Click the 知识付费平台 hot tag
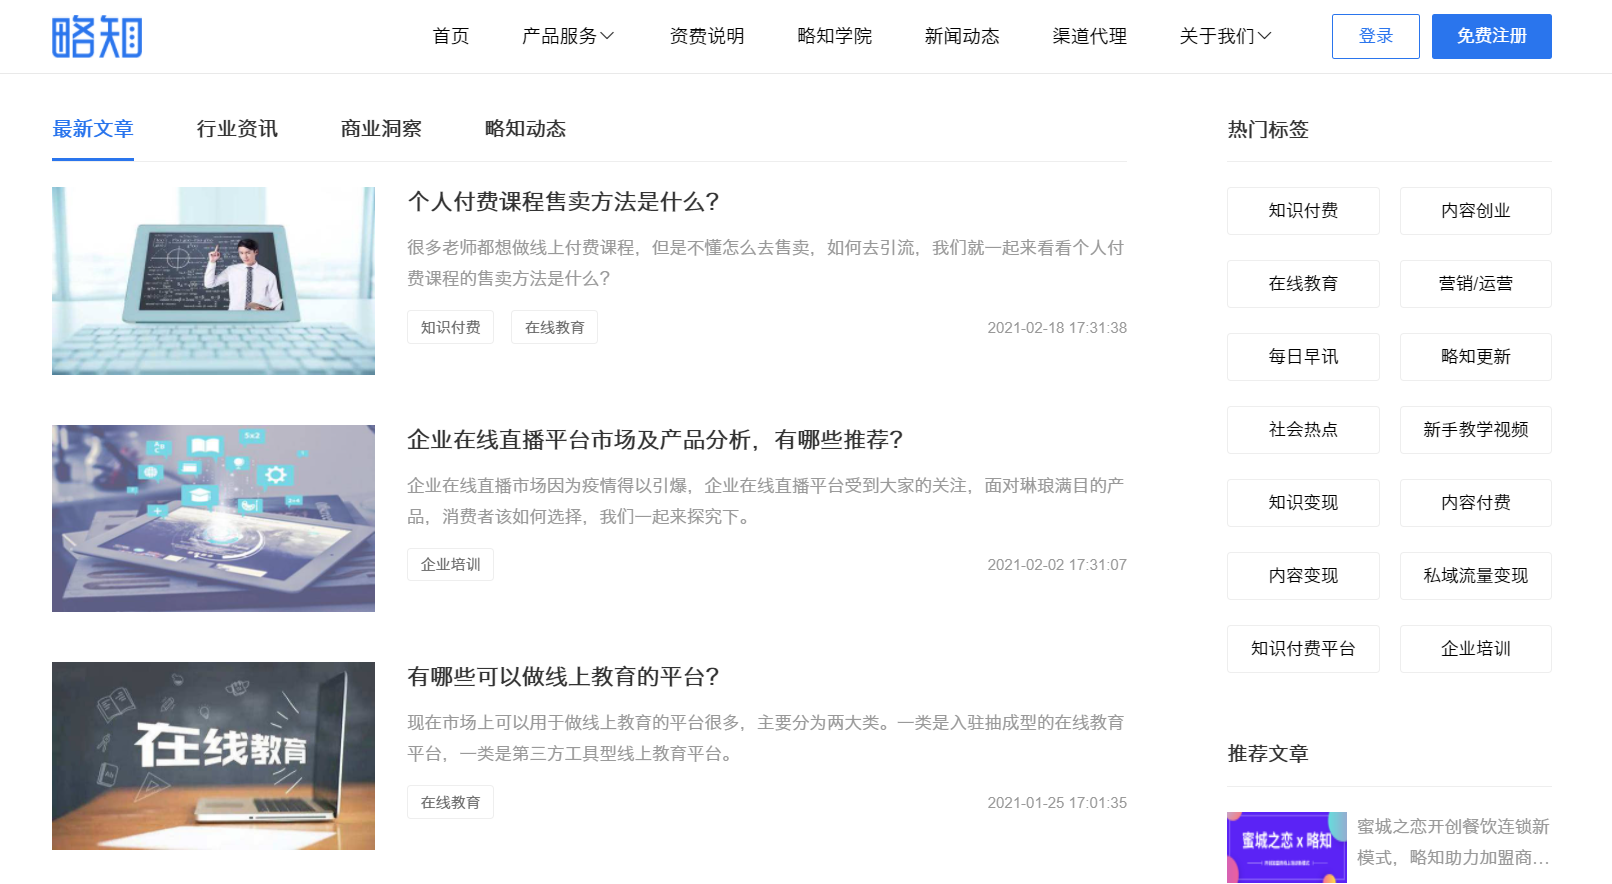The width and height of the screenshot is (1612, 884). click(1303, 649)
